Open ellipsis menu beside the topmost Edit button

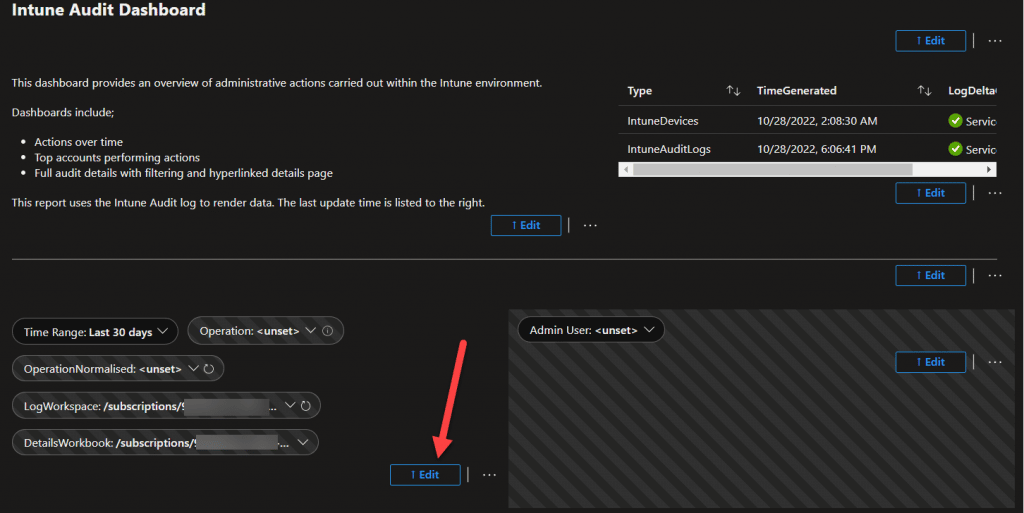[x=995, y=40]
